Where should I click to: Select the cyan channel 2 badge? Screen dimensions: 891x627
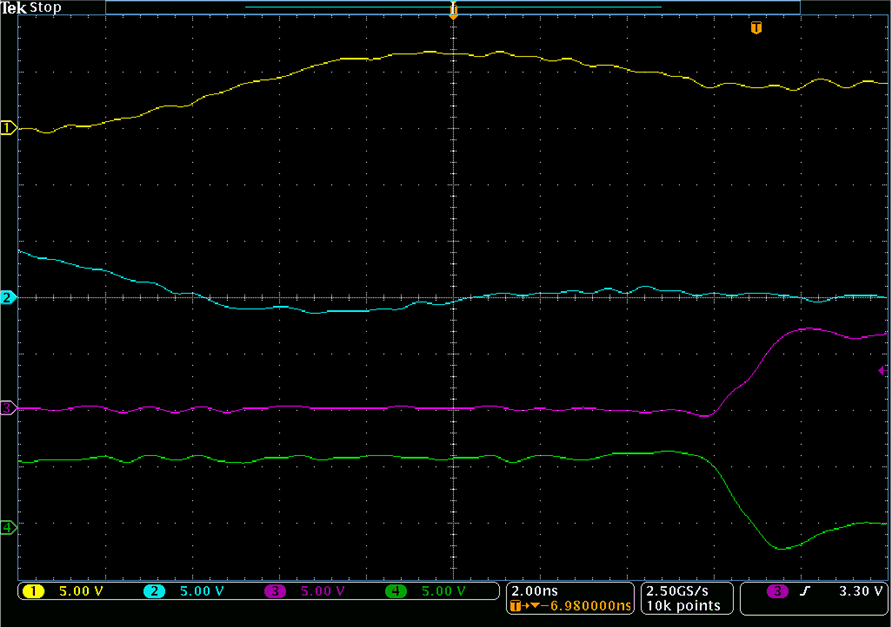point(155,591)
